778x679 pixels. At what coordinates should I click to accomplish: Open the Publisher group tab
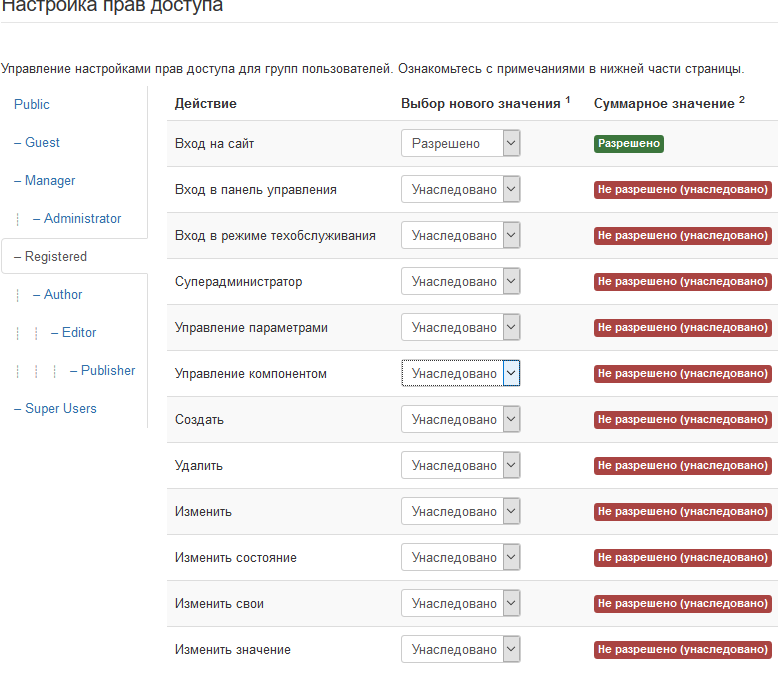[x=108, y=371]
